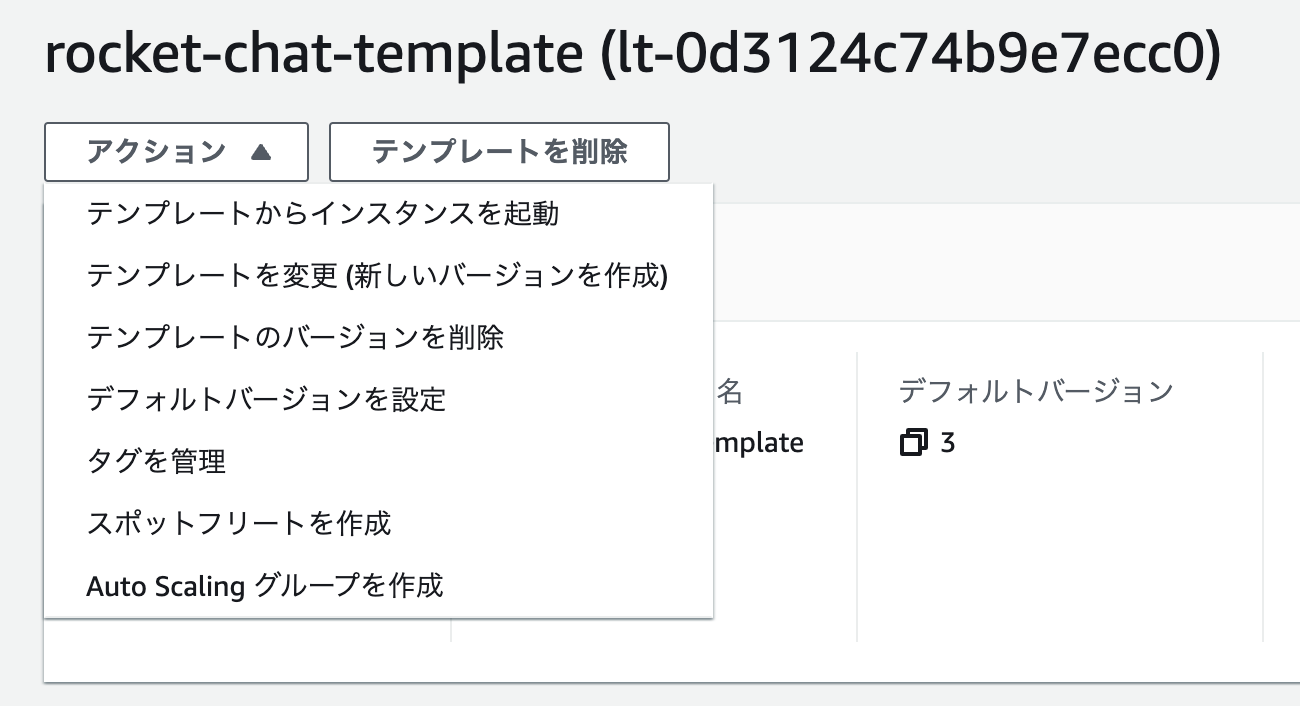Image resolution: width=1300 pixels, height=706 pixels.
Task: Click the partially hidden template name value
Action: (759, 443)
